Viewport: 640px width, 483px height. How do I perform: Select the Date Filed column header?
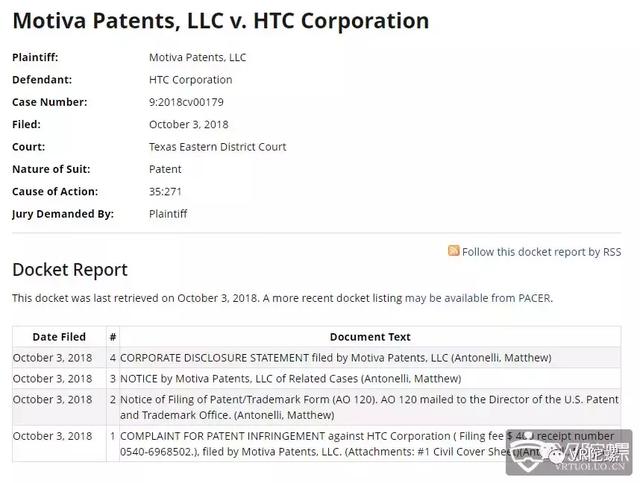pyautogui.click(x=59, y=337)
